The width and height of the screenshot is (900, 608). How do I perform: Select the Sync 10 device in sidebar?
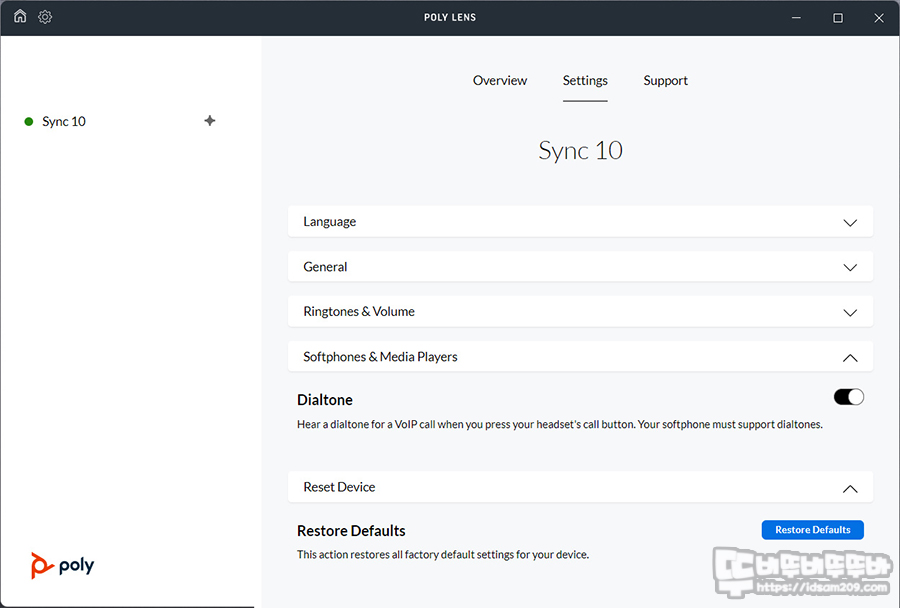pos(64,121)
